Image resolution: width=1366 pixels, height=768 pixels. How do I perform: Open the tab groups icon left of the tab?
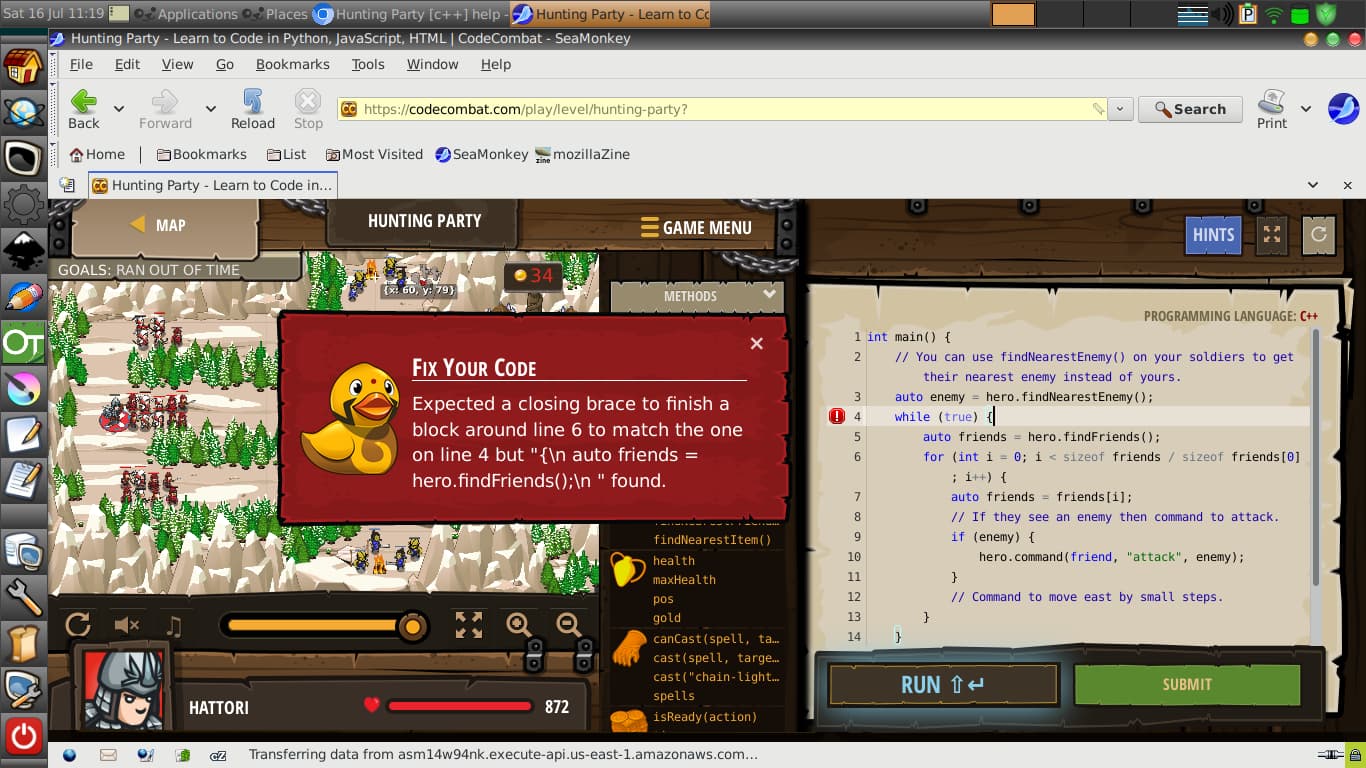[x=67, y=185]
